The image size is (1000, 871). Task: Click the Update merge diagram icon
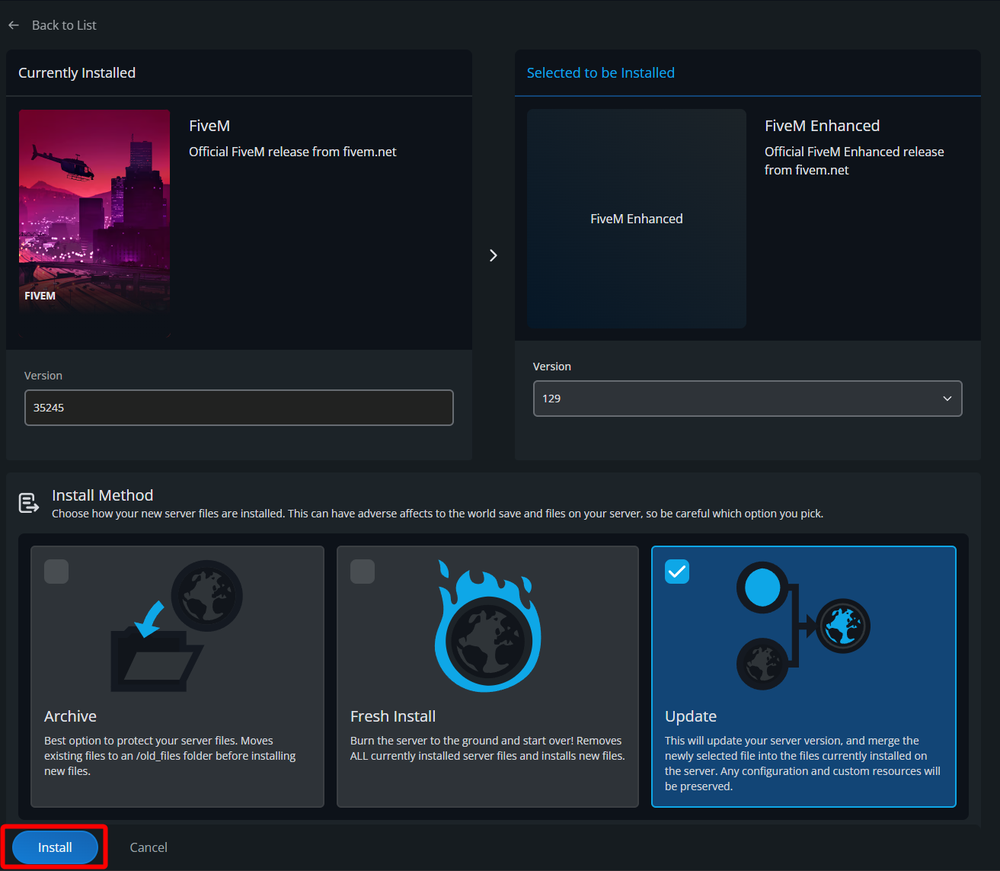(x=803, y=626)
